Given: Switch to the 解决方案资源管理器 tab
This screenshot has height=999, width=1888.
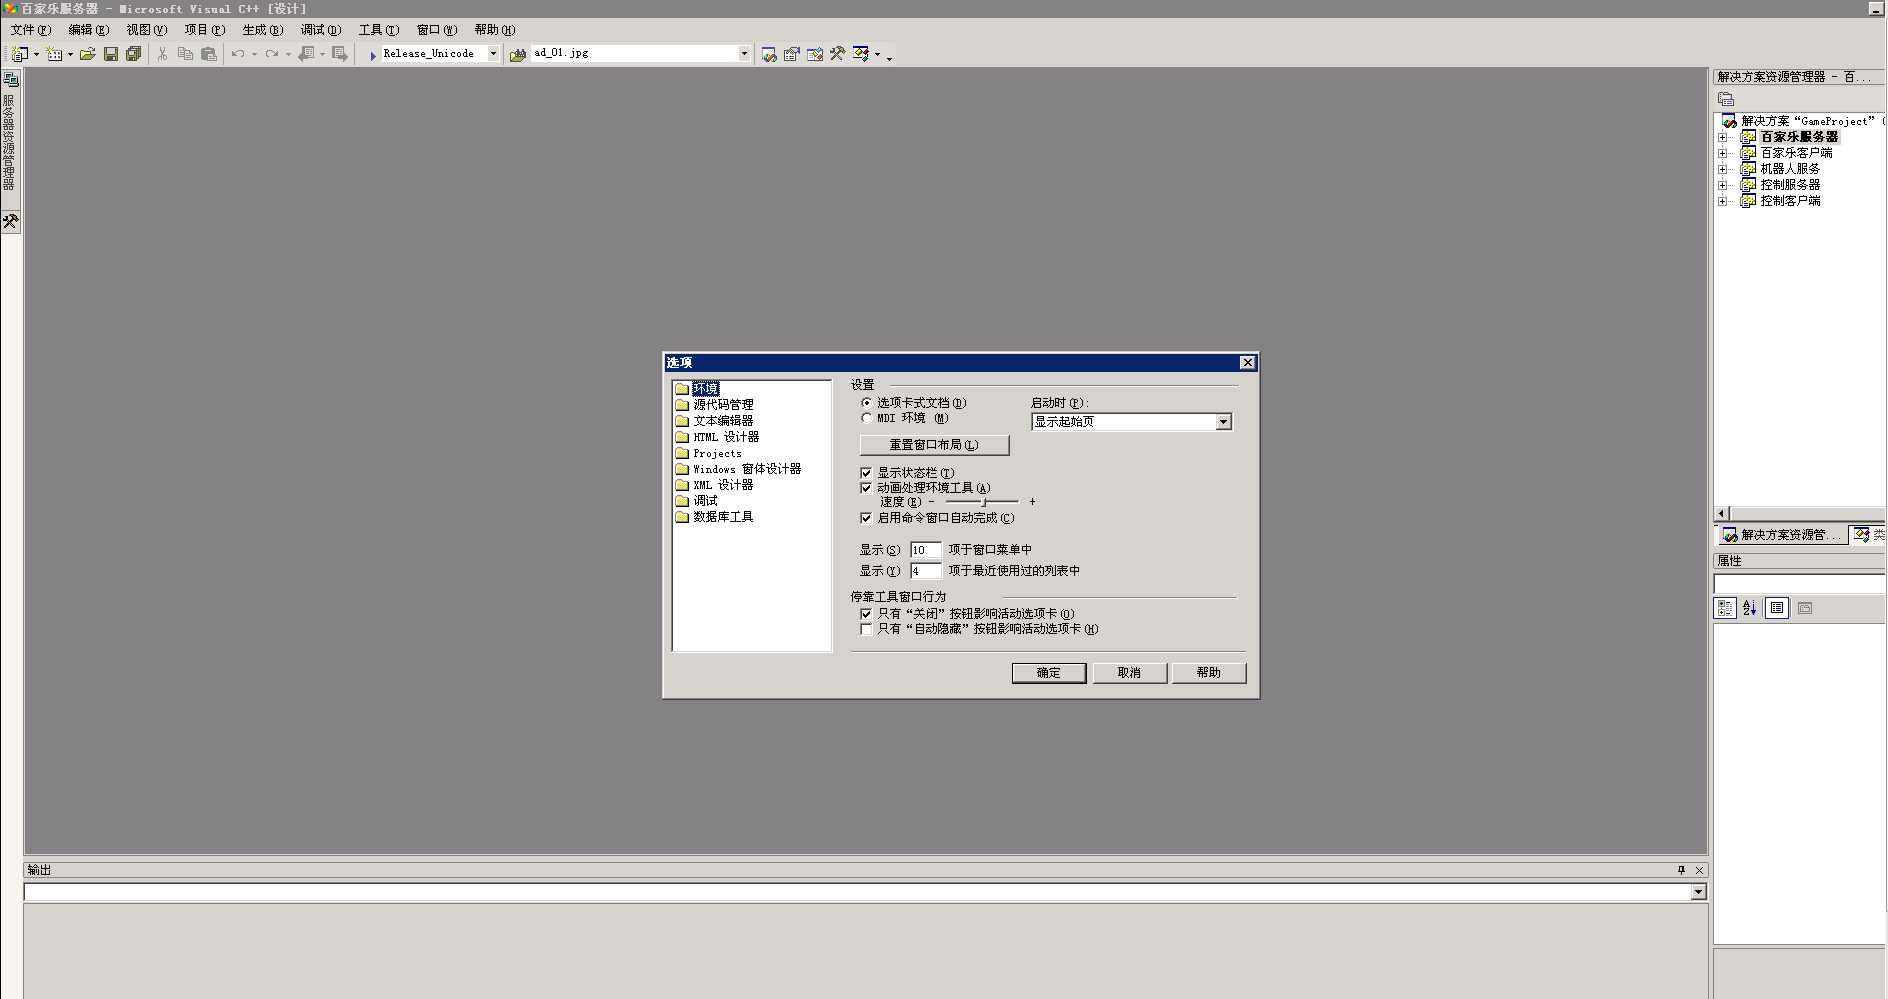Looking at the screenshot, I should 1781,535.
